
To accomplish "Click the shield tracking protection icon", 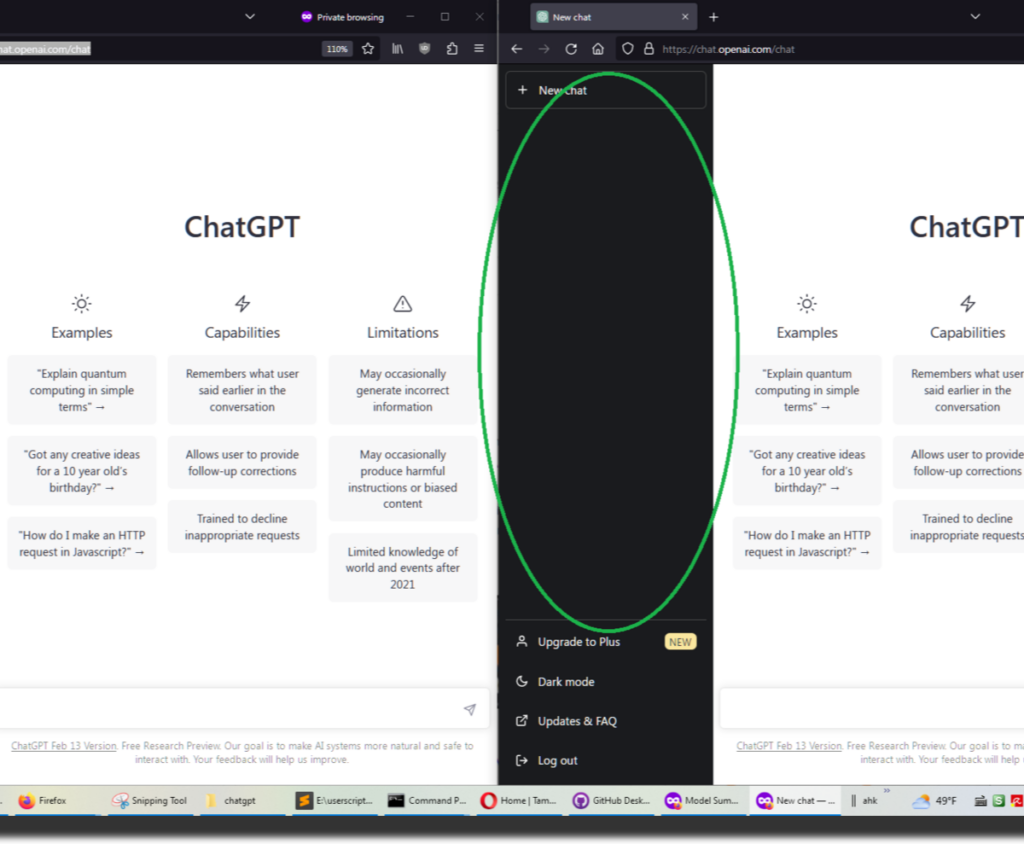I will 627,48.
